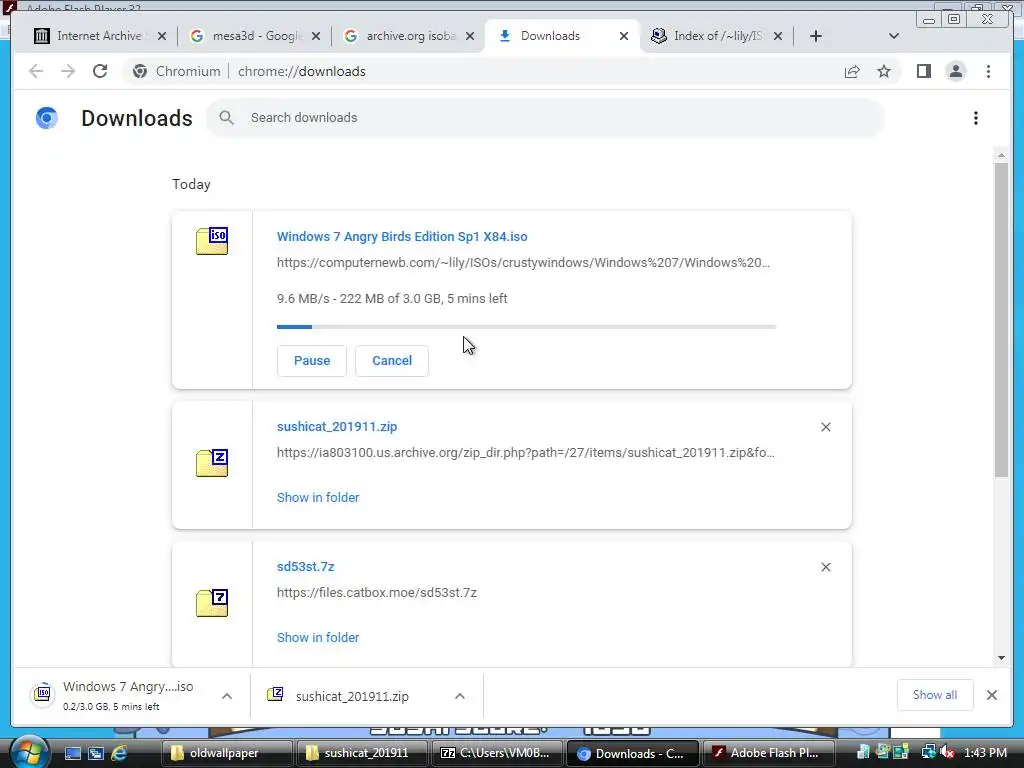This screenshot has width=1024, height=768.
Task: Click the ISO file icon
Action: [x=212, y=240]
